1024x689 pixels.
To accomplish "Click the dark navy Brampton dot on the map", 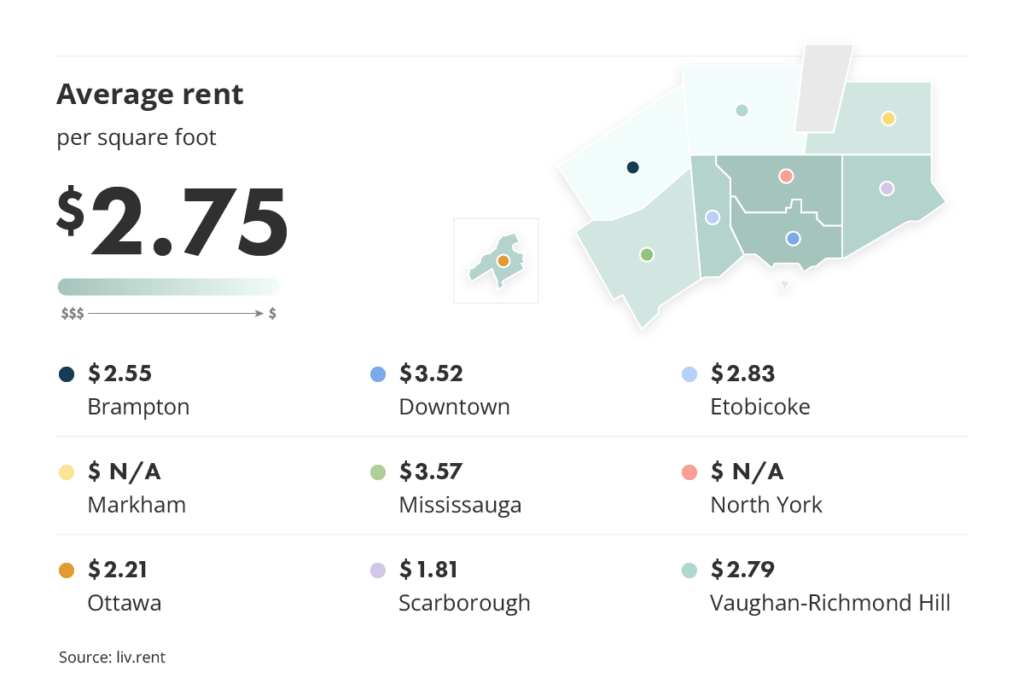I will 632,168.
